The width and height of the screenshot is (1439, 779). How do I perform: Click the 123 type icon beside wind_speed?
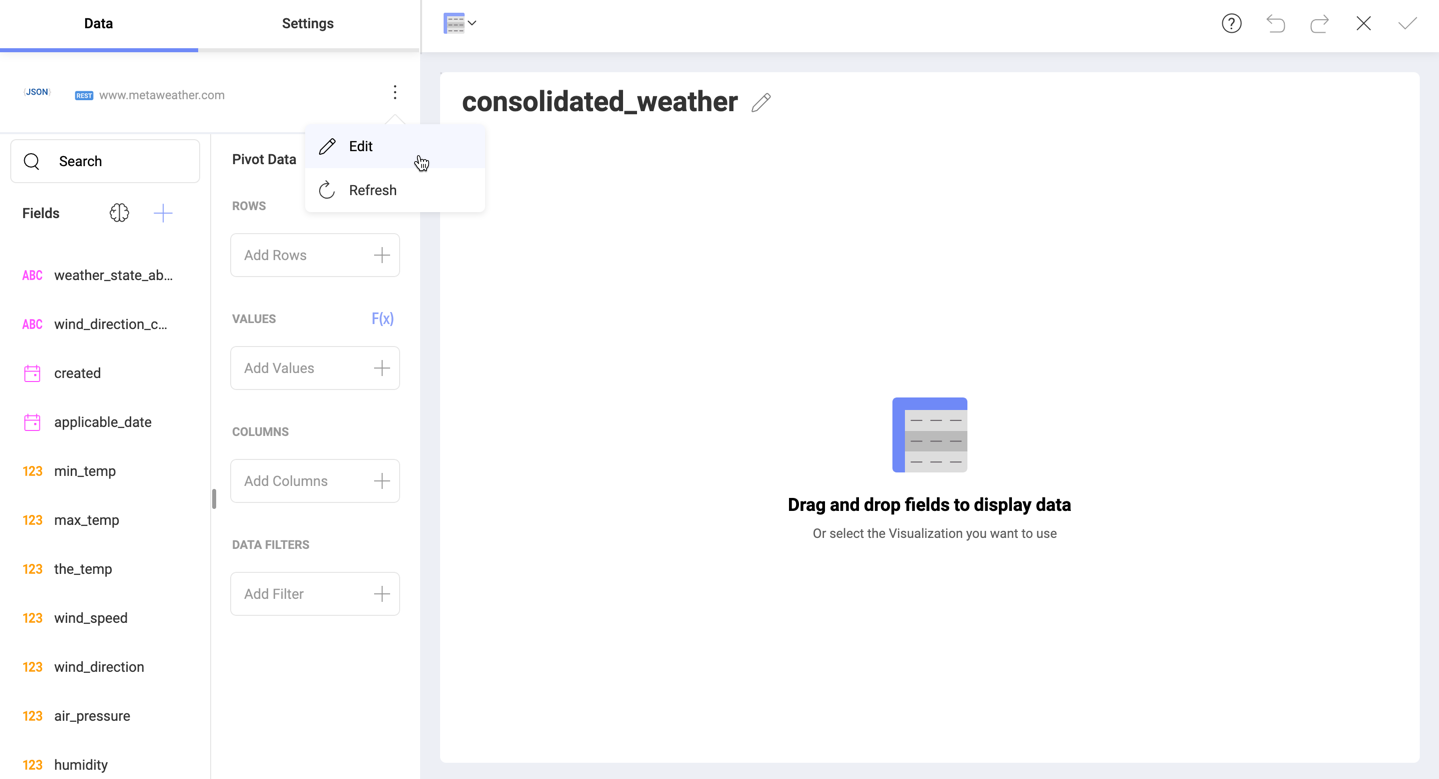coord(32,618)
